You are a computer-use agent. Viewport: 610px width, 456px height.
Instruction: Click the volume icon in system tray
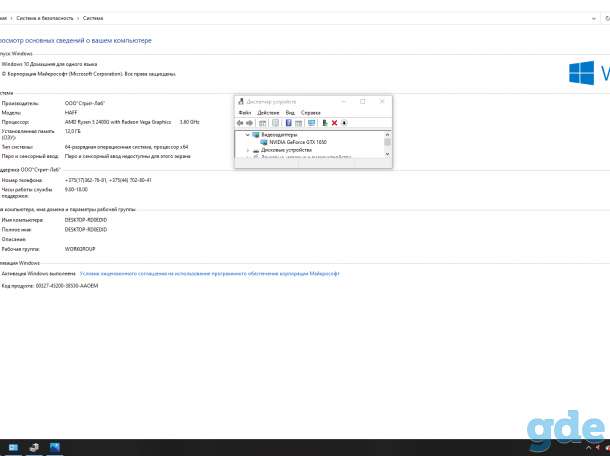click(599, 448)
